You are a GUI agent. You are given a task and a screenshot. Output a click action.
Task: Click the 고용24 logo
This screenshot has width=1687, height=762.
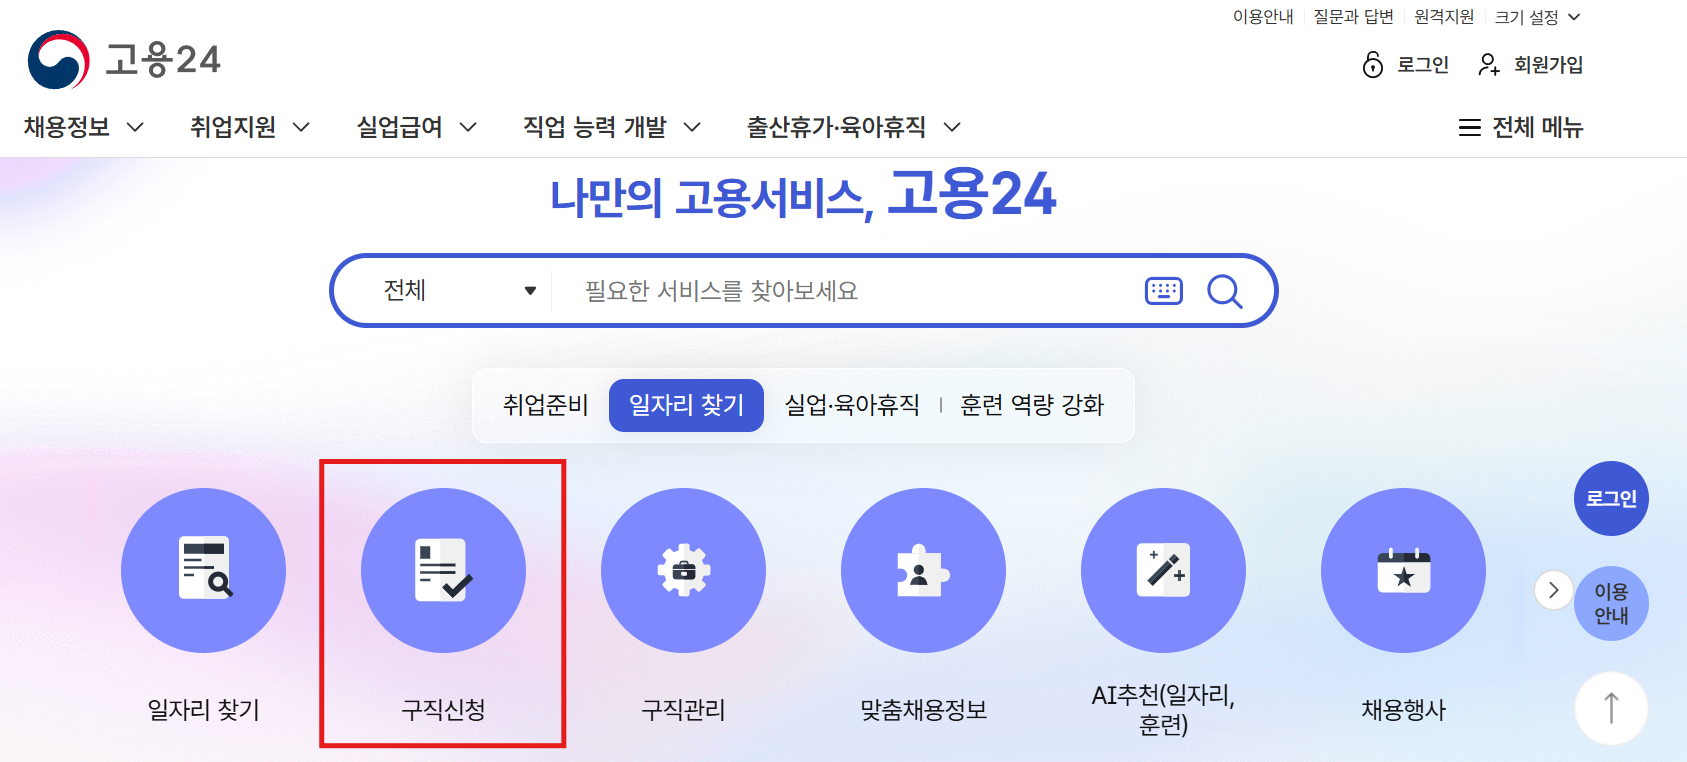pos(124,60)
